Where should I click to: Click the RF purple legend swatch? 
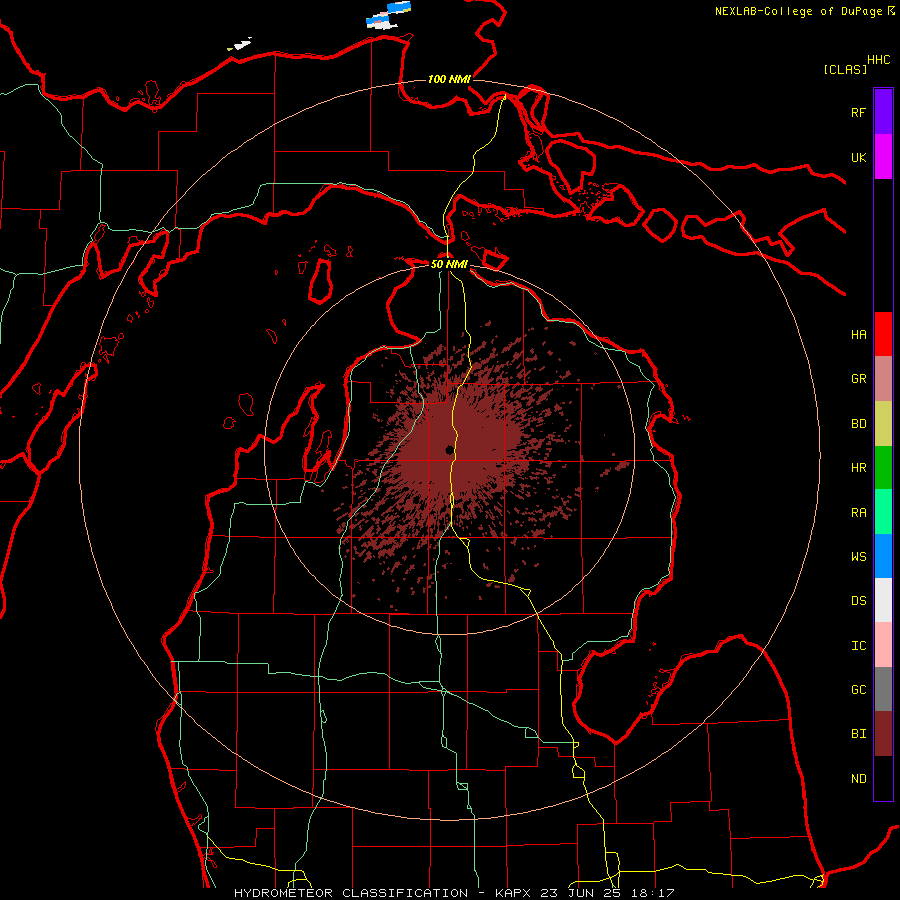[883, 112]
